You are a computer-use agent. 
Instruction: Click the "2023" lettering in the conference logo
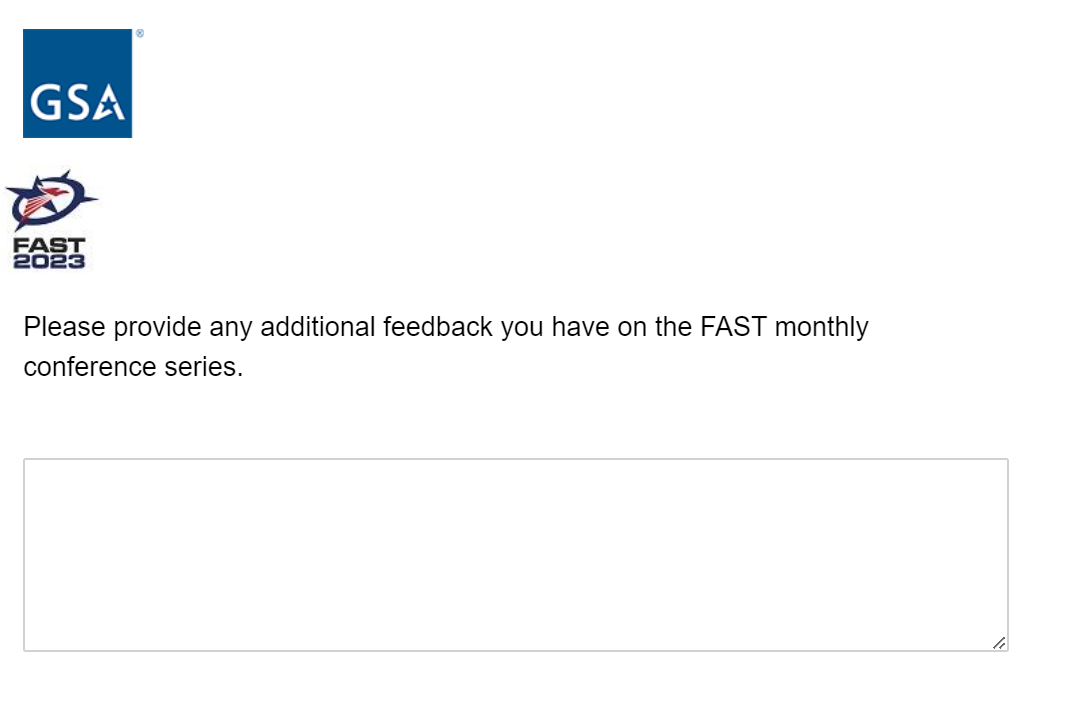[x=49, y=261]
